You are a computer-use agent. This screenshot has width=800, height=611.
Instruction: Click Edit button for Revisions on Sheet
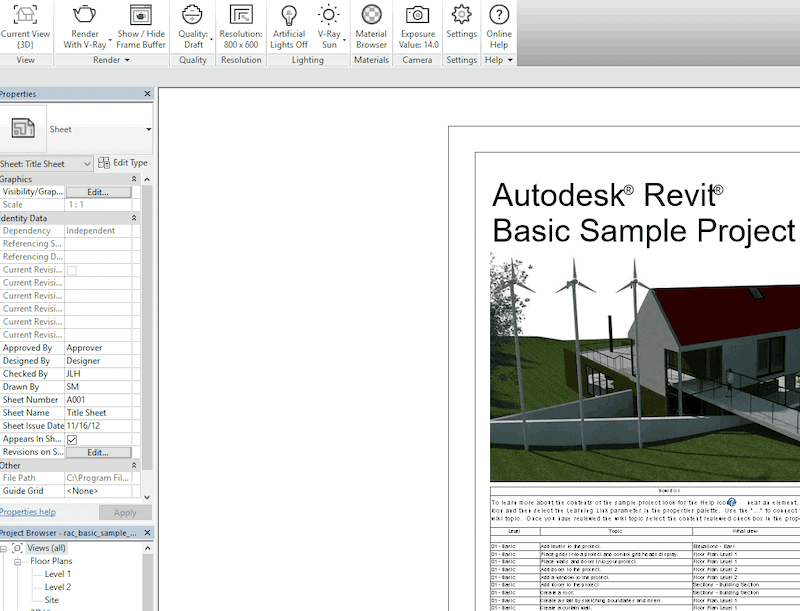click(x=98, y=452)
